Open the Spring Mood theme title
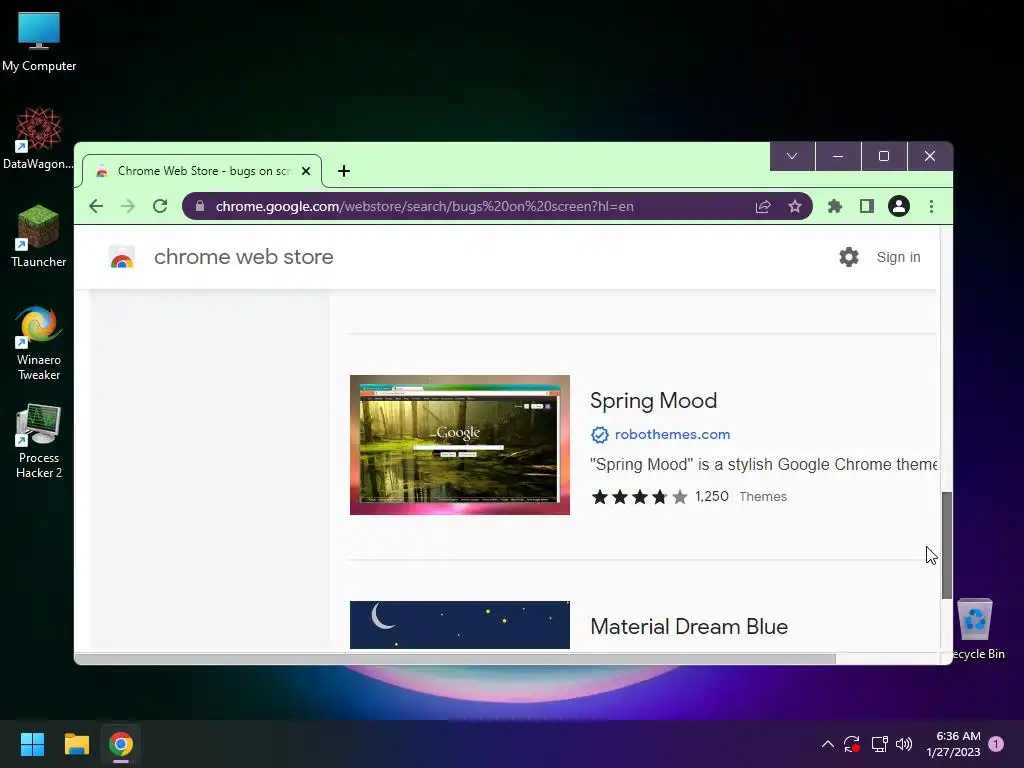Viewport: 1024px width, 768px height. 654,400
